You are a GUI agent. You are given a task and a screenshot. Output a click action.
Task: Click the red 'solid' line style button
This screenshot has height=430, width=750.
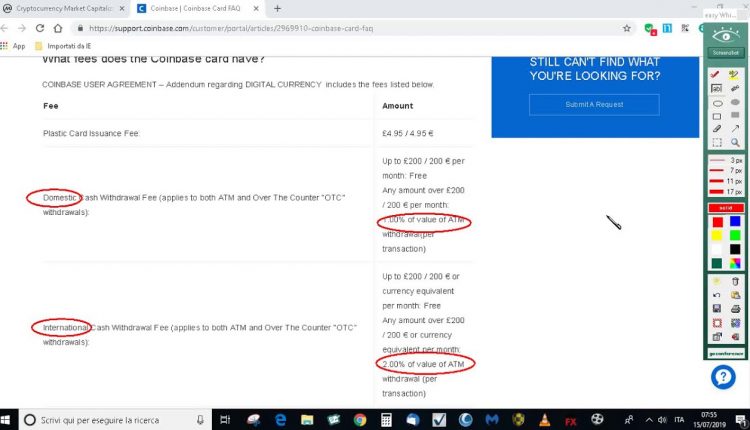726,208
